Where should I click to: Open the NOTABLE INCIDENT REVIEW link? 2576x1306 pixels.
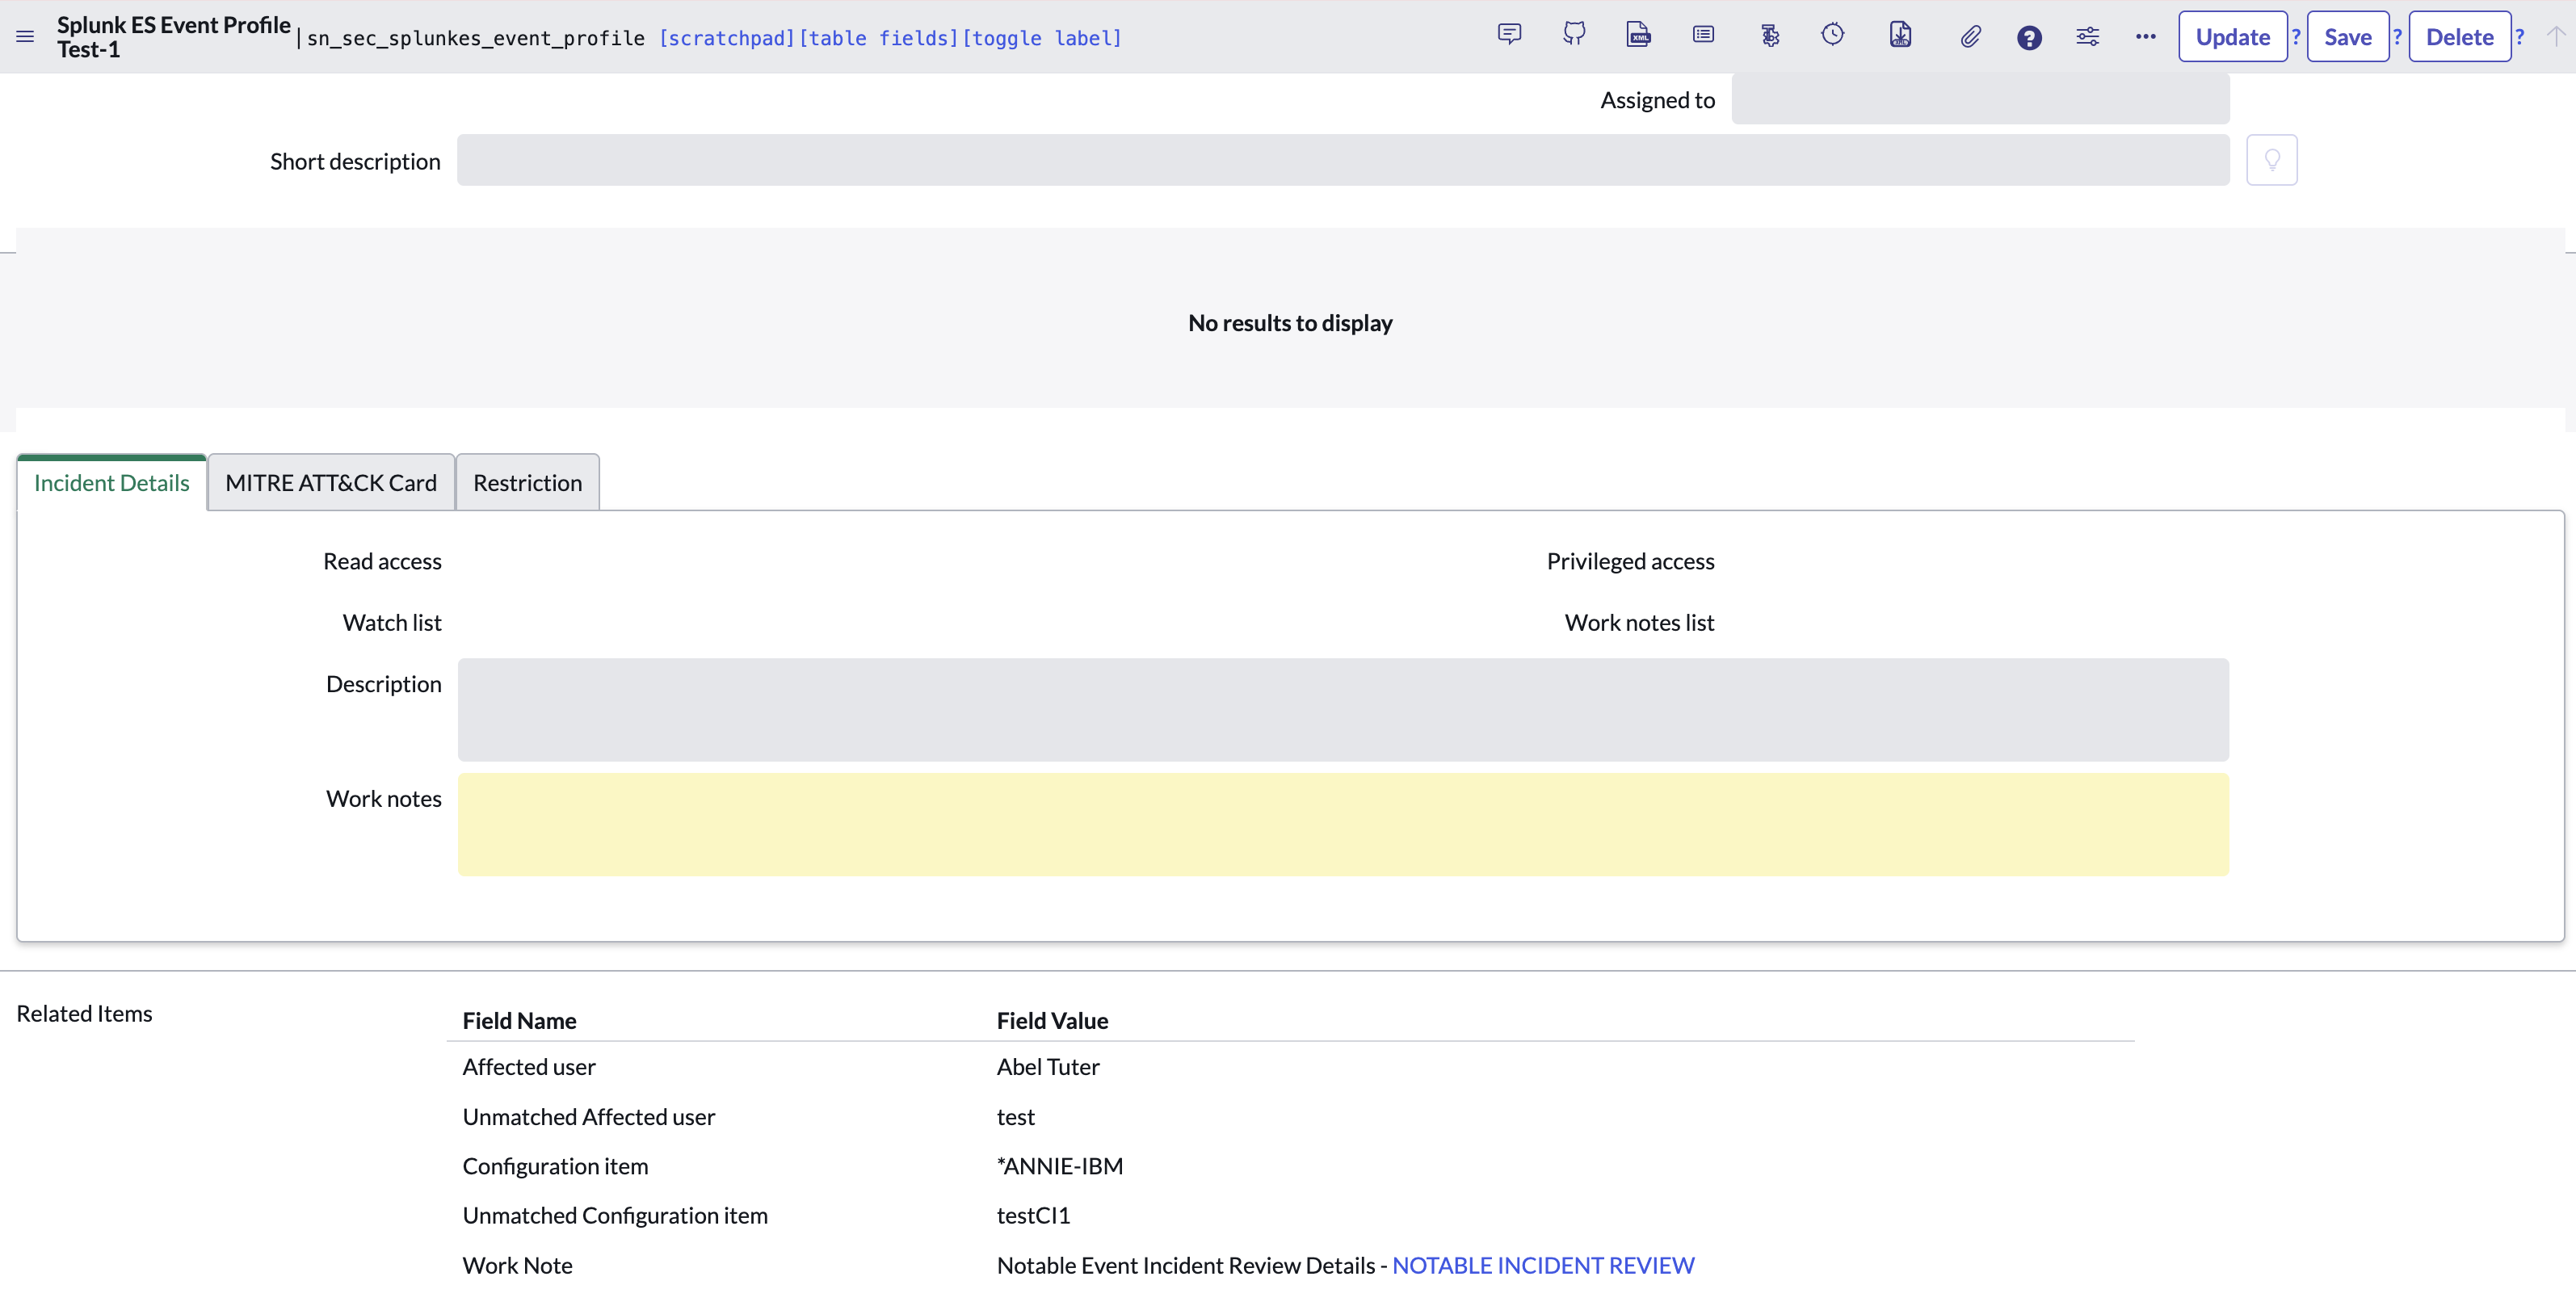point(1543,1265)
